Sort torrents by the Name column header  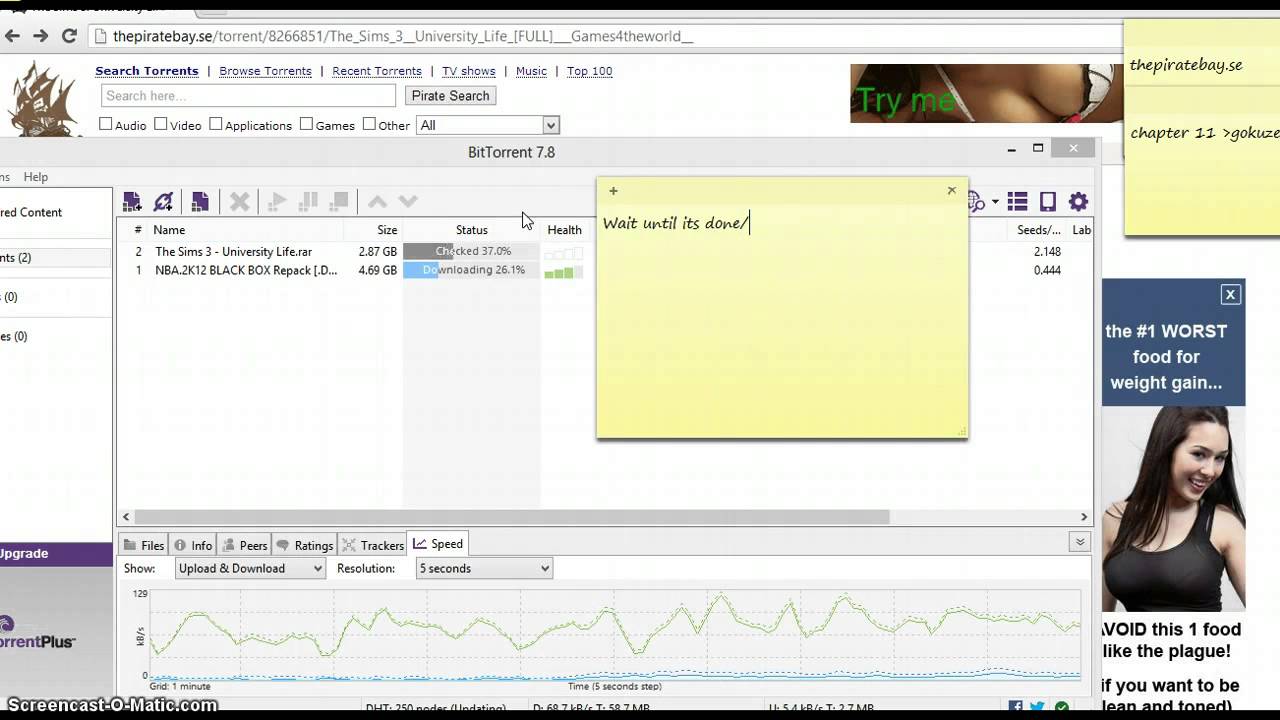pyautogui.click(x=169, y=230)
